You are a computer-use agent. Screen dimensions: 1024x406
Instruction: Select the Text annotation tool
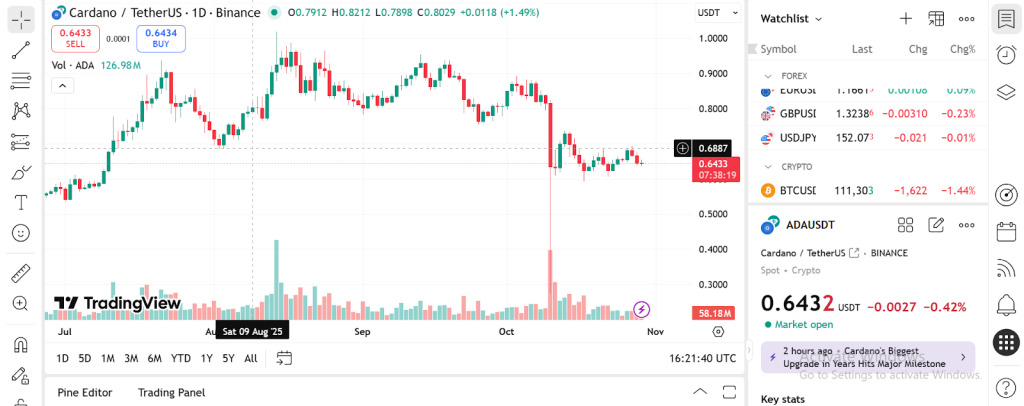[21, 202]
